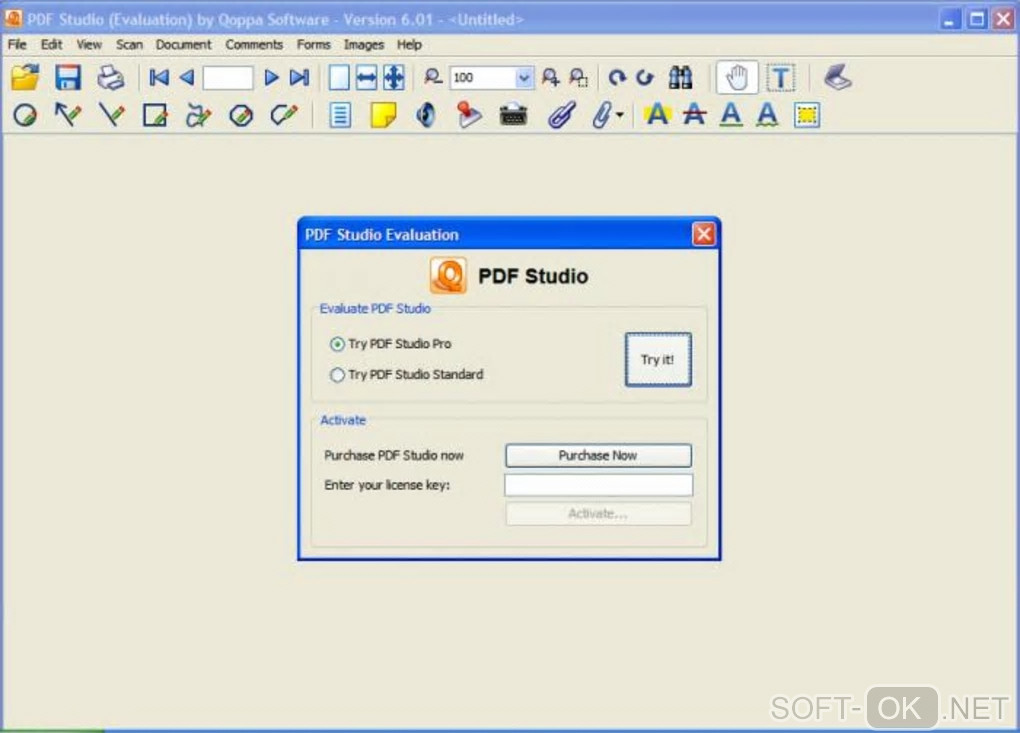Select the Hand tool
Image resolution: width=1020 pixels, height=733 pixels.
tap(736, 78)
